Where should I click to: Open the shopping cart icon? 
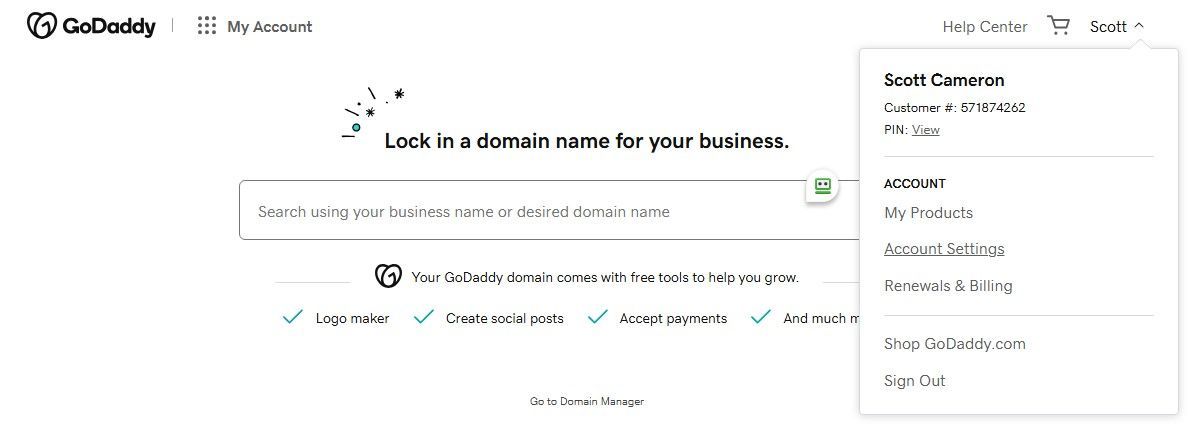[1058, 26]
